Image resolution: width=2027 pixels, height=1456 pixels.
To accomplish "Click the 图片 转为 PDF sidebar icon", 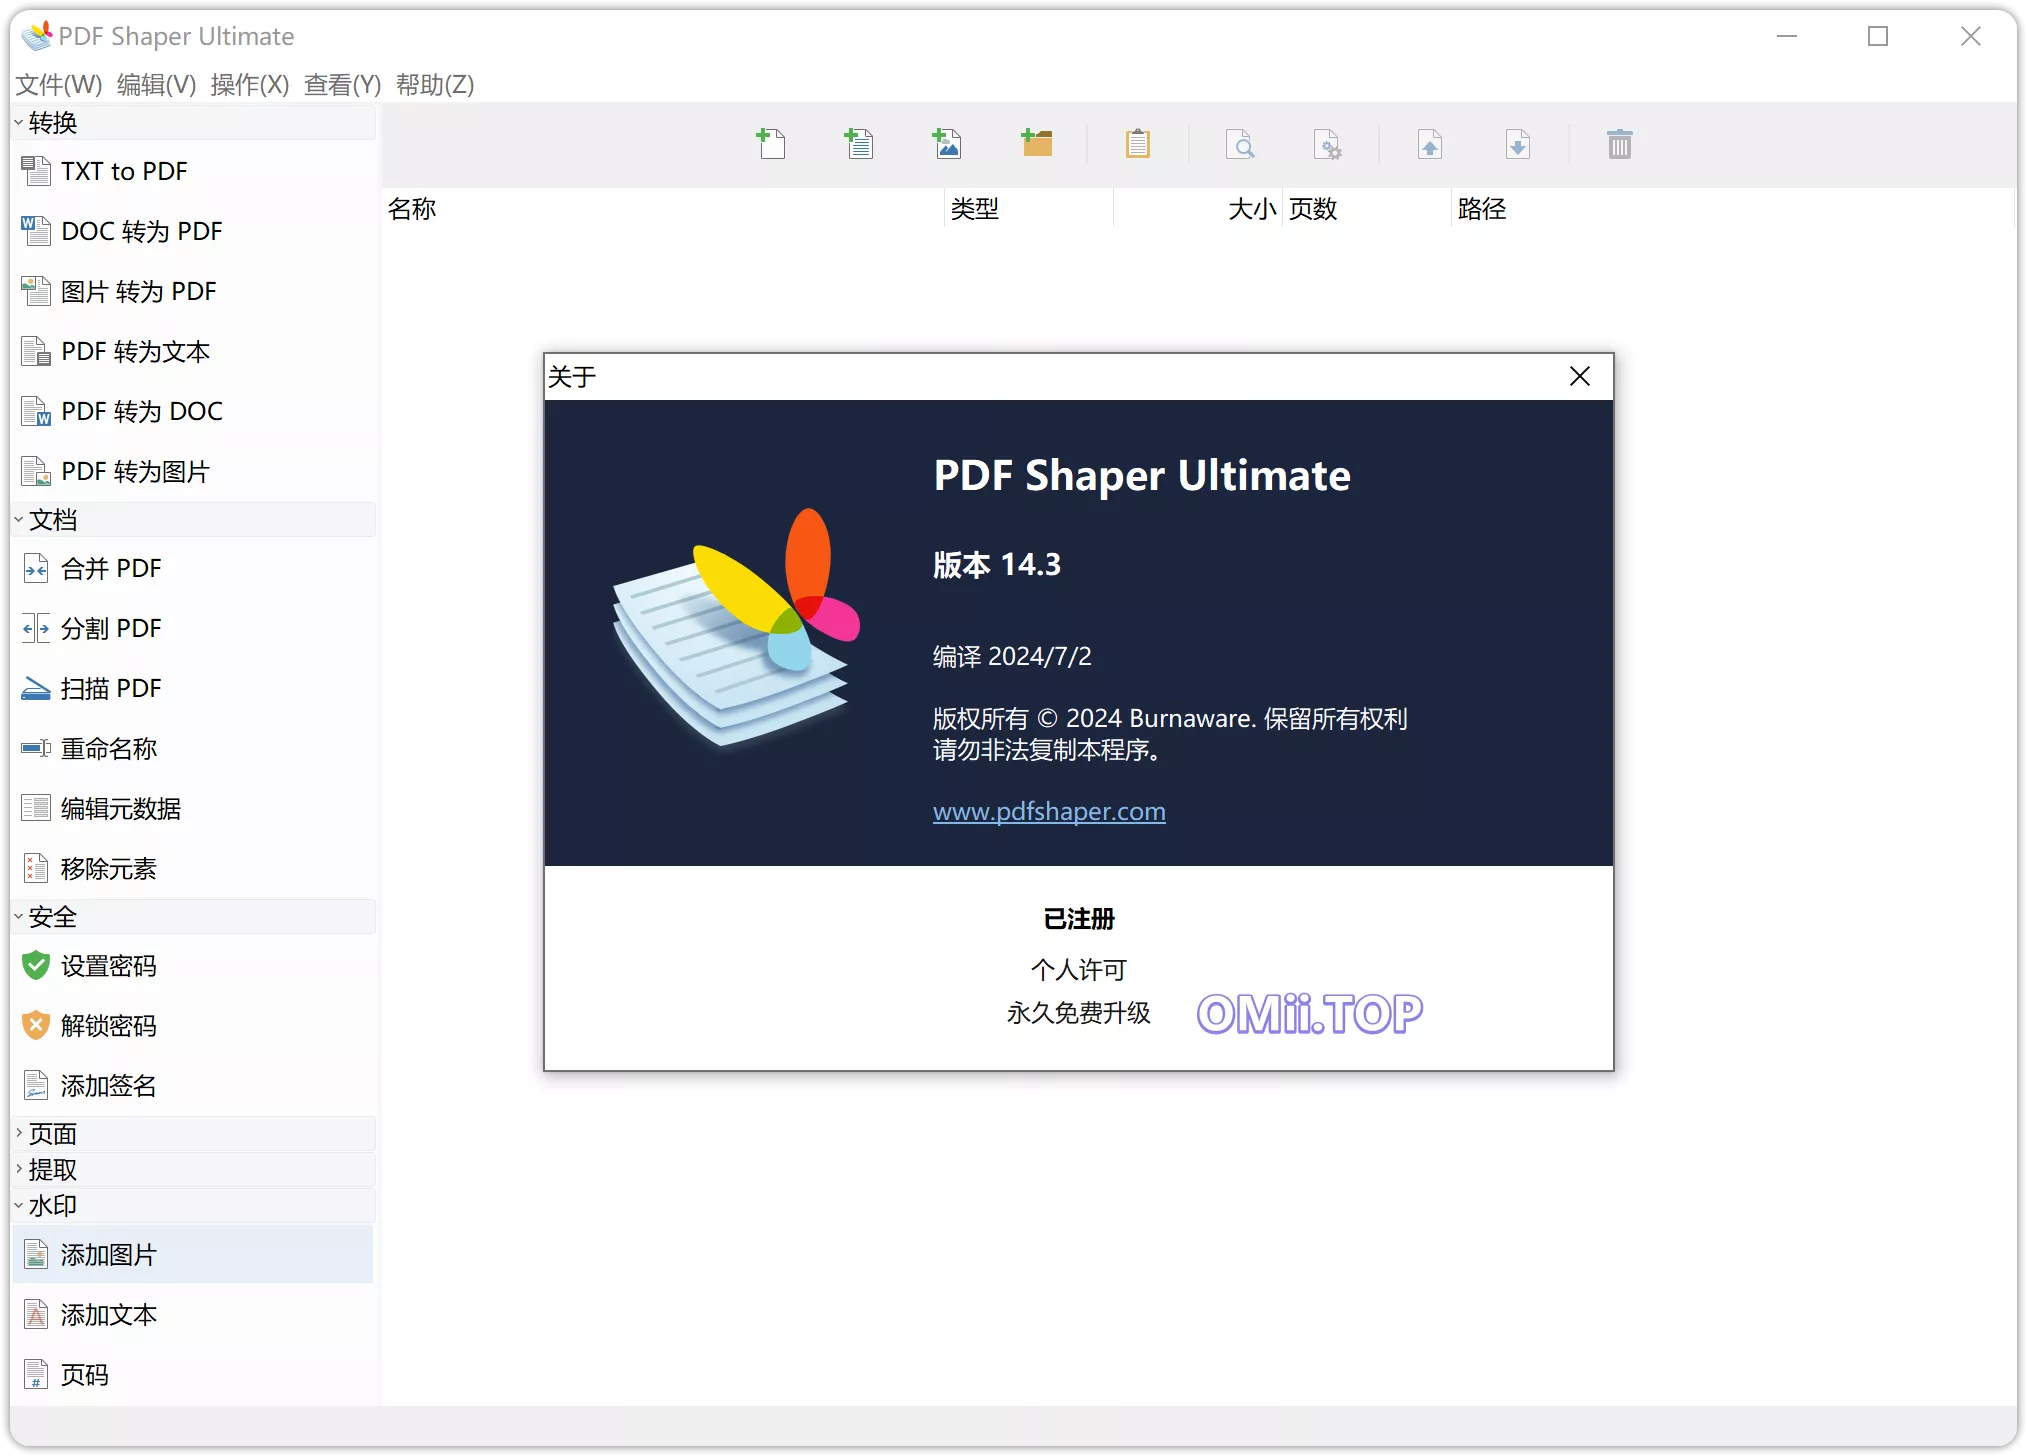I will pyautogui.click(x=36, y=291).
